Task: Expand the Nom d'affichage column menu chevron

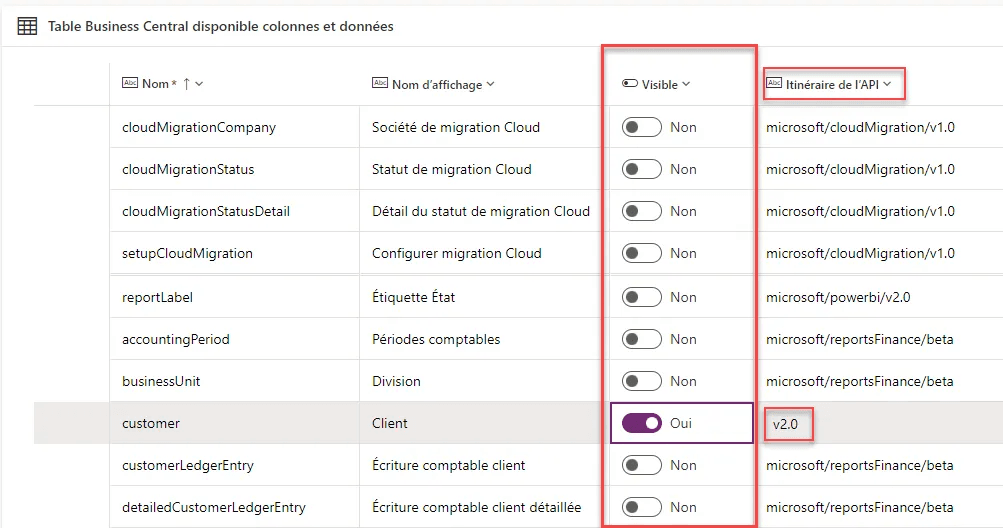Action: click(490, 84)
